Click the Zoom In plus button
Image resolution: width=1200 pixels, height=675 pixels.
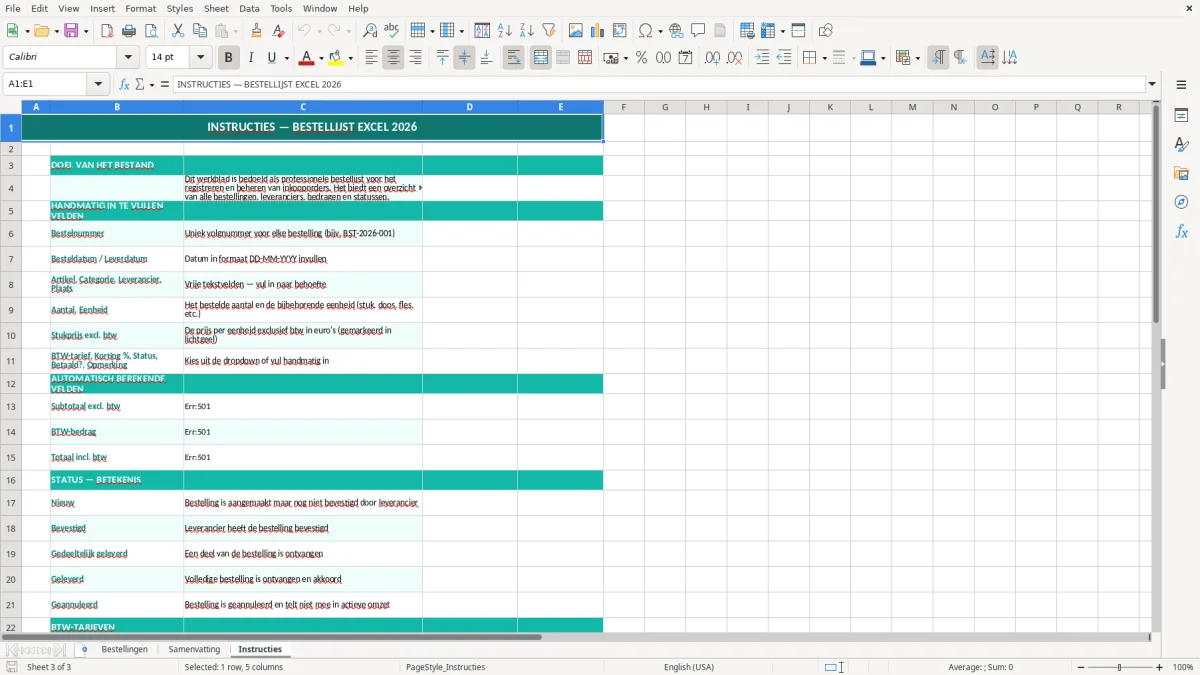pyautogui.click(x=1160, y=667)
